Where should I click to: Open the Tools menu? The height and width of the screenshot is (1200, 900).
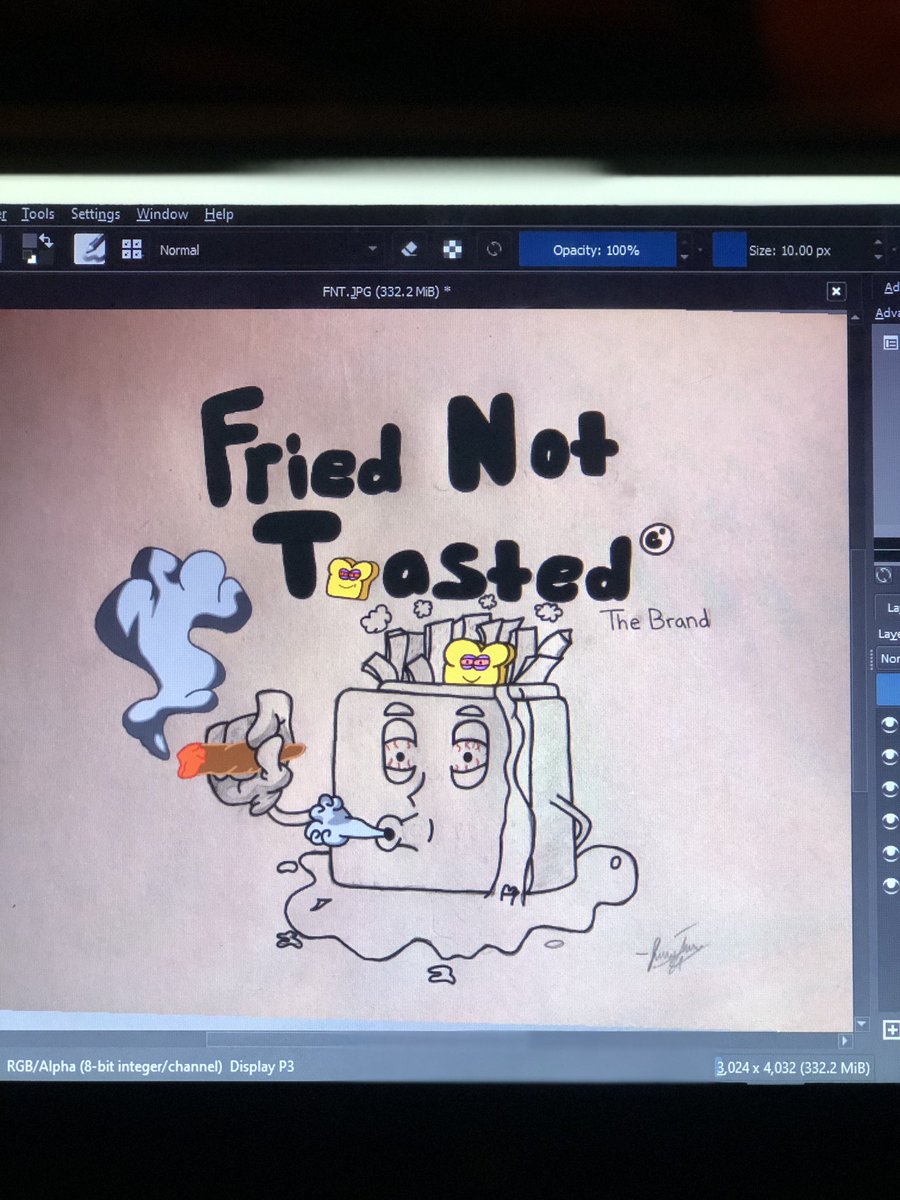[38, 214]
